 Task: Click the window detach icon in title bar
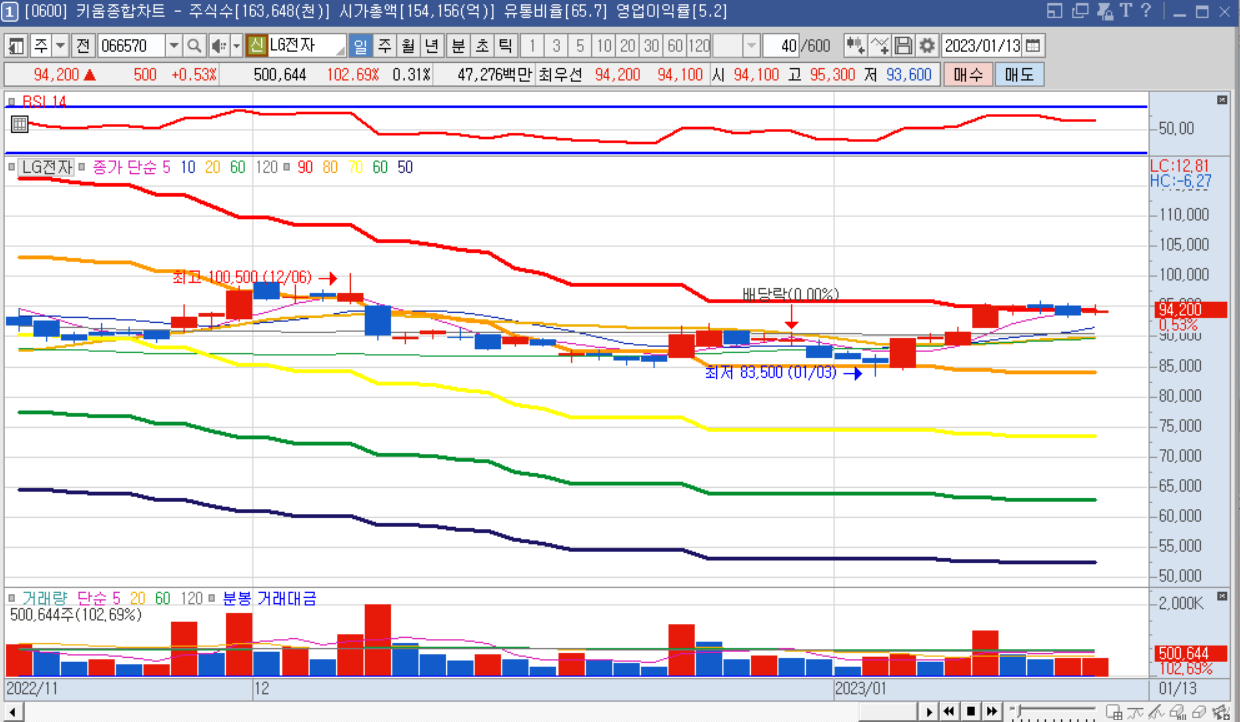[1054, 11]
